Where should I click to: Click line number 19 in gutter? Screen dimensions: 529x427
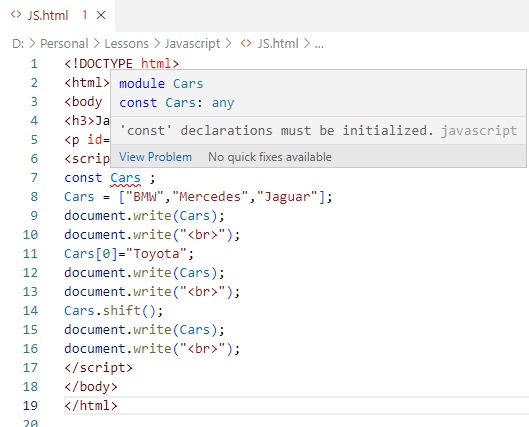click(x=30, y=405)
